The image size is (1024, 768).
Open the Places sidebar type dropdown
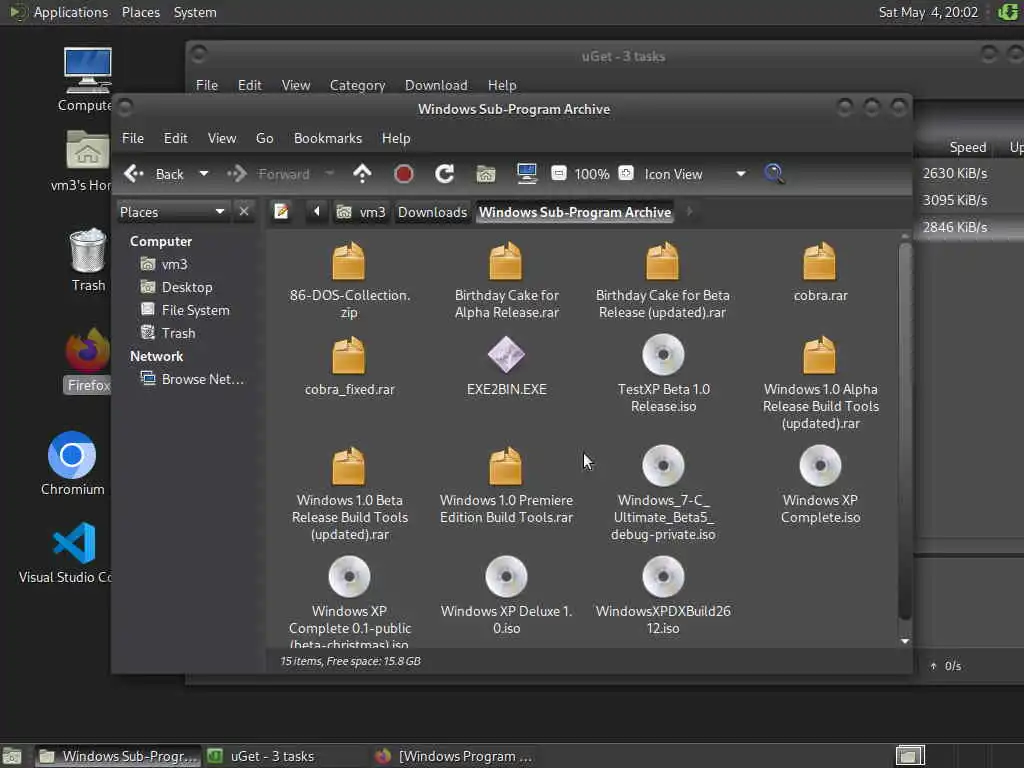coord(172,212)
